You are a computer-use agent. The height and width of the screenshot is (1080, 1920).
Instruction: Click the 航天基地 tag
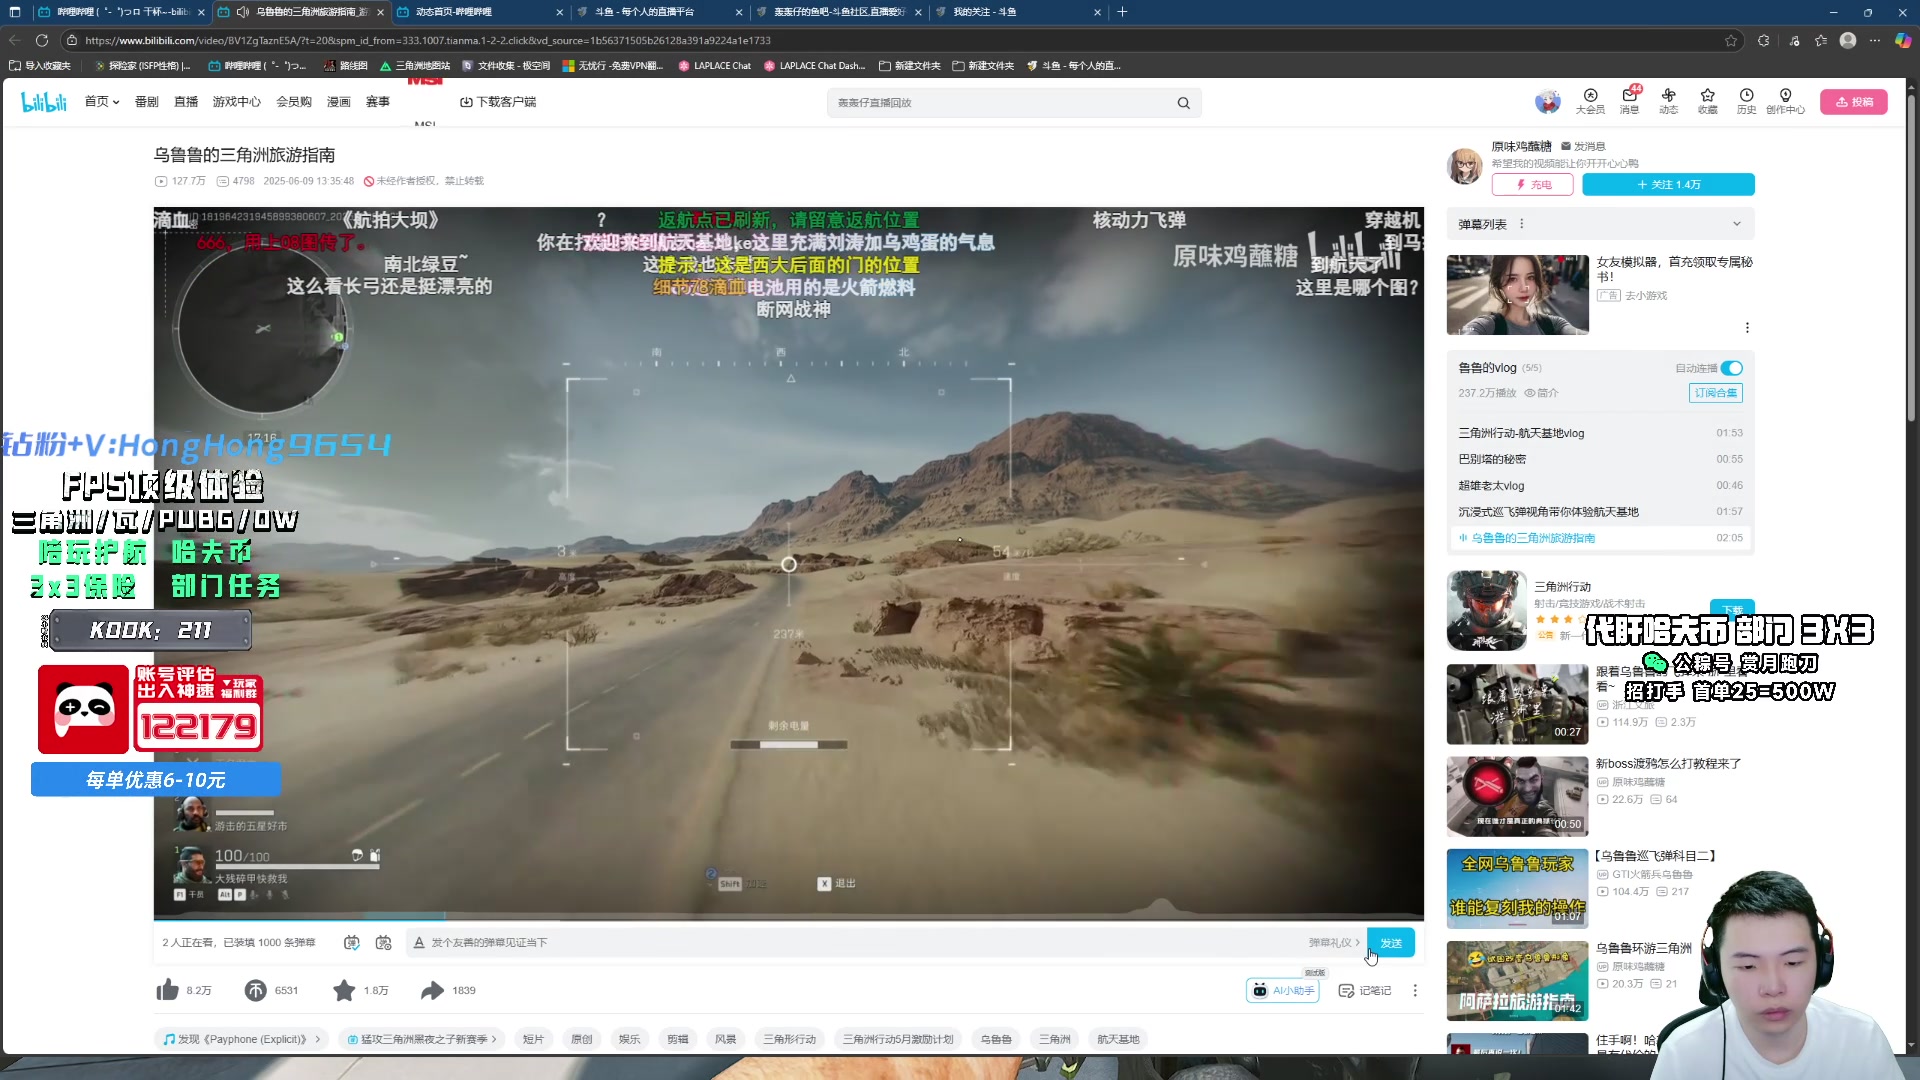click(x=1118, y=1039)
